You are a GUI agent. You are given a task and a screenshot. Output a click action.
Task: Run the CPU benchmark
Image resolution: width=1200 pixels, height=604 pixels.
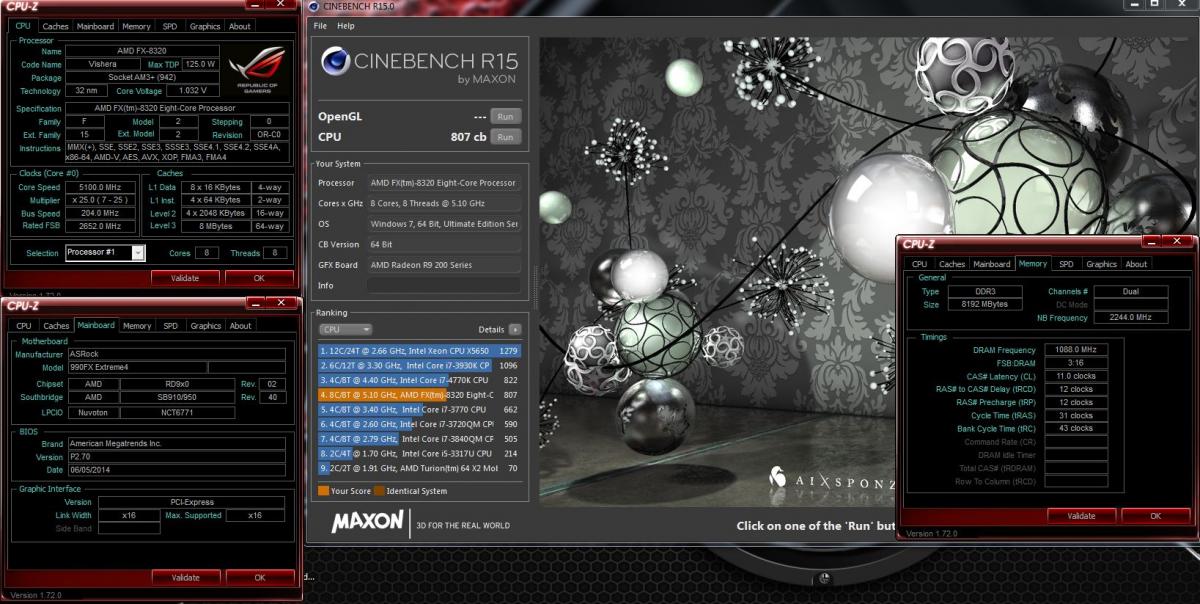click(x=505, y=137)
